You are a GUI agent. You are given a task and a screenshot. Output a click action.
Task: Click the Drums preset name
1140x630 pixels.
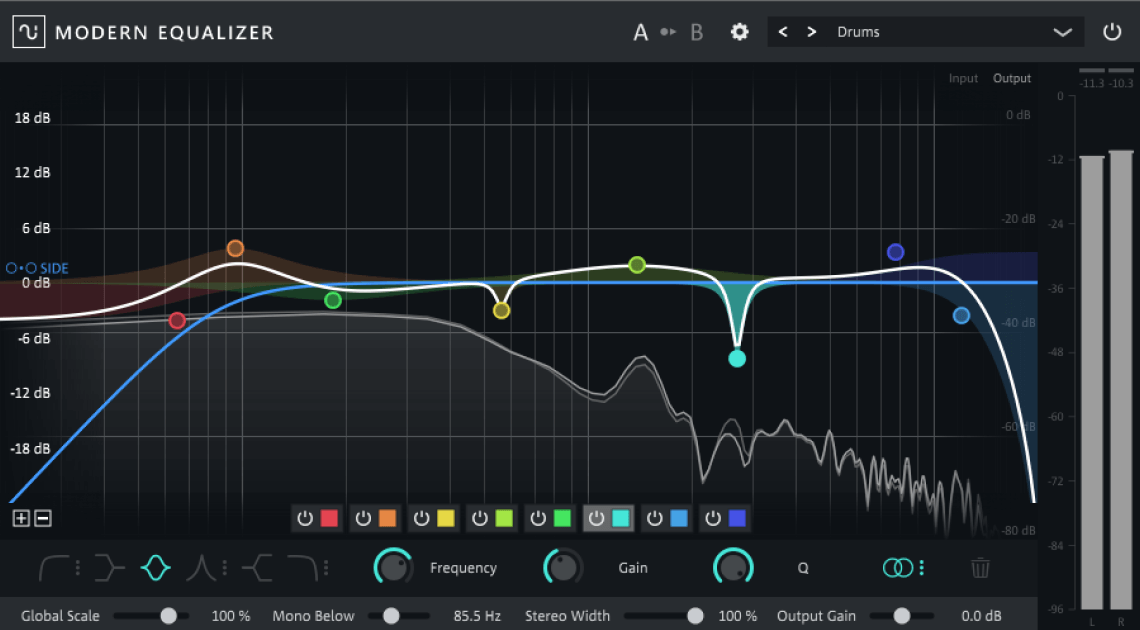point(859,32)
